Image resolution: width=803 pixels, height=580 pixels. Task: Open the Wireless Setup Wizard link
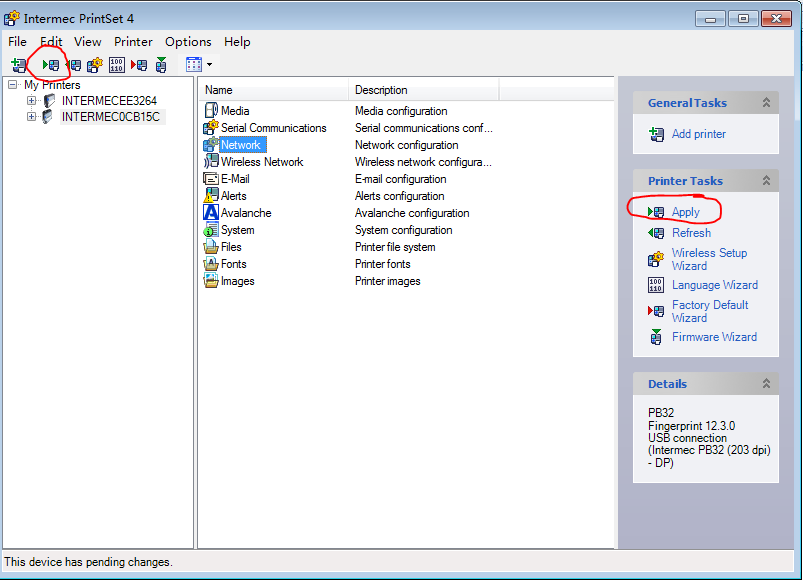point(709,260)
